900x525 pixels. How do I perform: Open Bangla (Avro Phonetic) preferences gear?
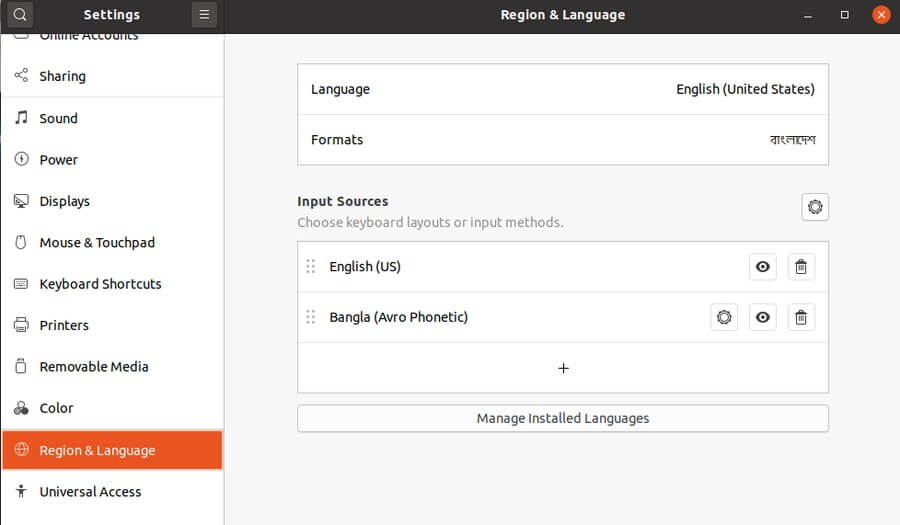coord(724,317)
